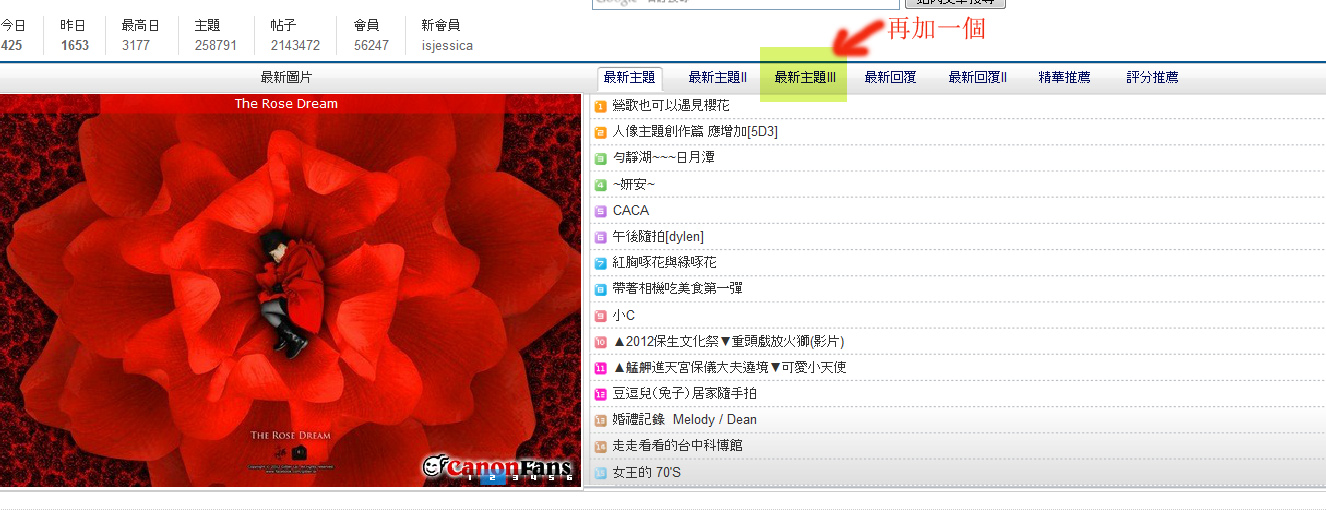Open the thread 勻靜湖~~~日月潭
Viewport: 1326px width, 510px height.
point(663,157)
